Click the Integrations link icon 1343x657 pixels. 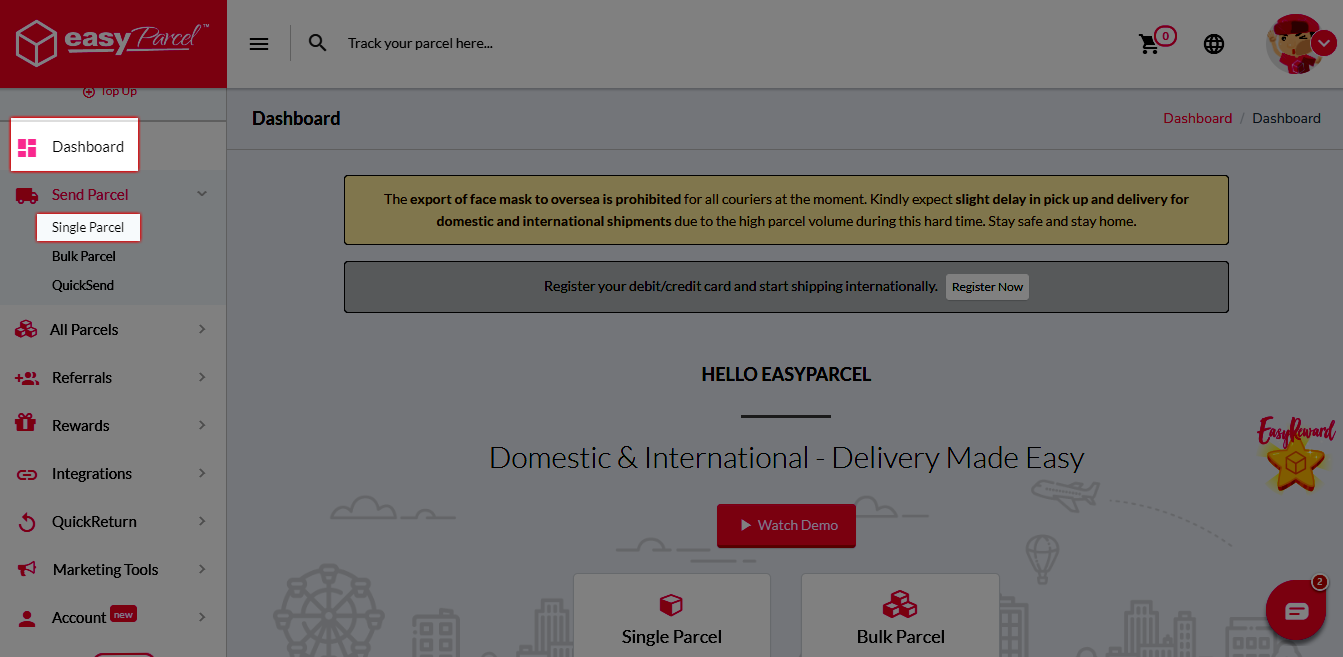pyautogui.click(x=27, y=474)
